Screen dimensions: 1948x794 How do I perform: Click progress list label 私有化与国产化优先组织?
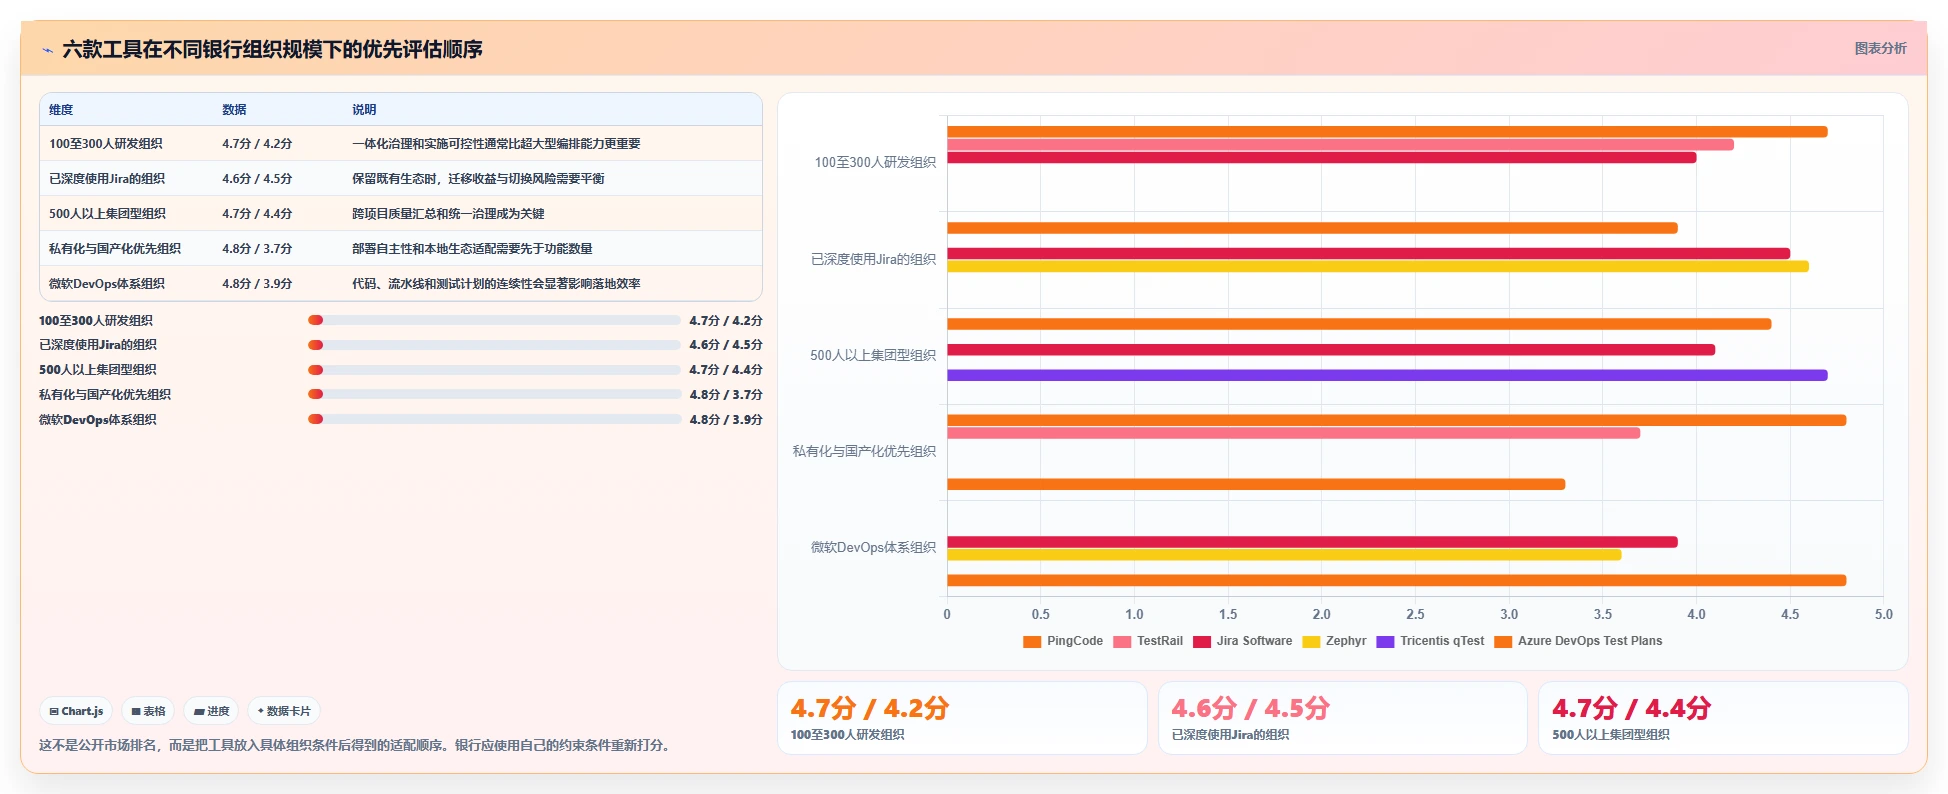pyautogui.click(x=105, y=394)
